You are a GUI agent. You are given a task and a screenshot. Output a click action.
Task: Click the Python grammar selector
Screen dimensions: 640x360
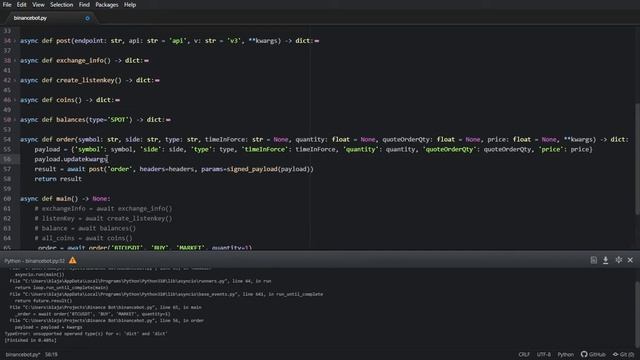(566, 354)
